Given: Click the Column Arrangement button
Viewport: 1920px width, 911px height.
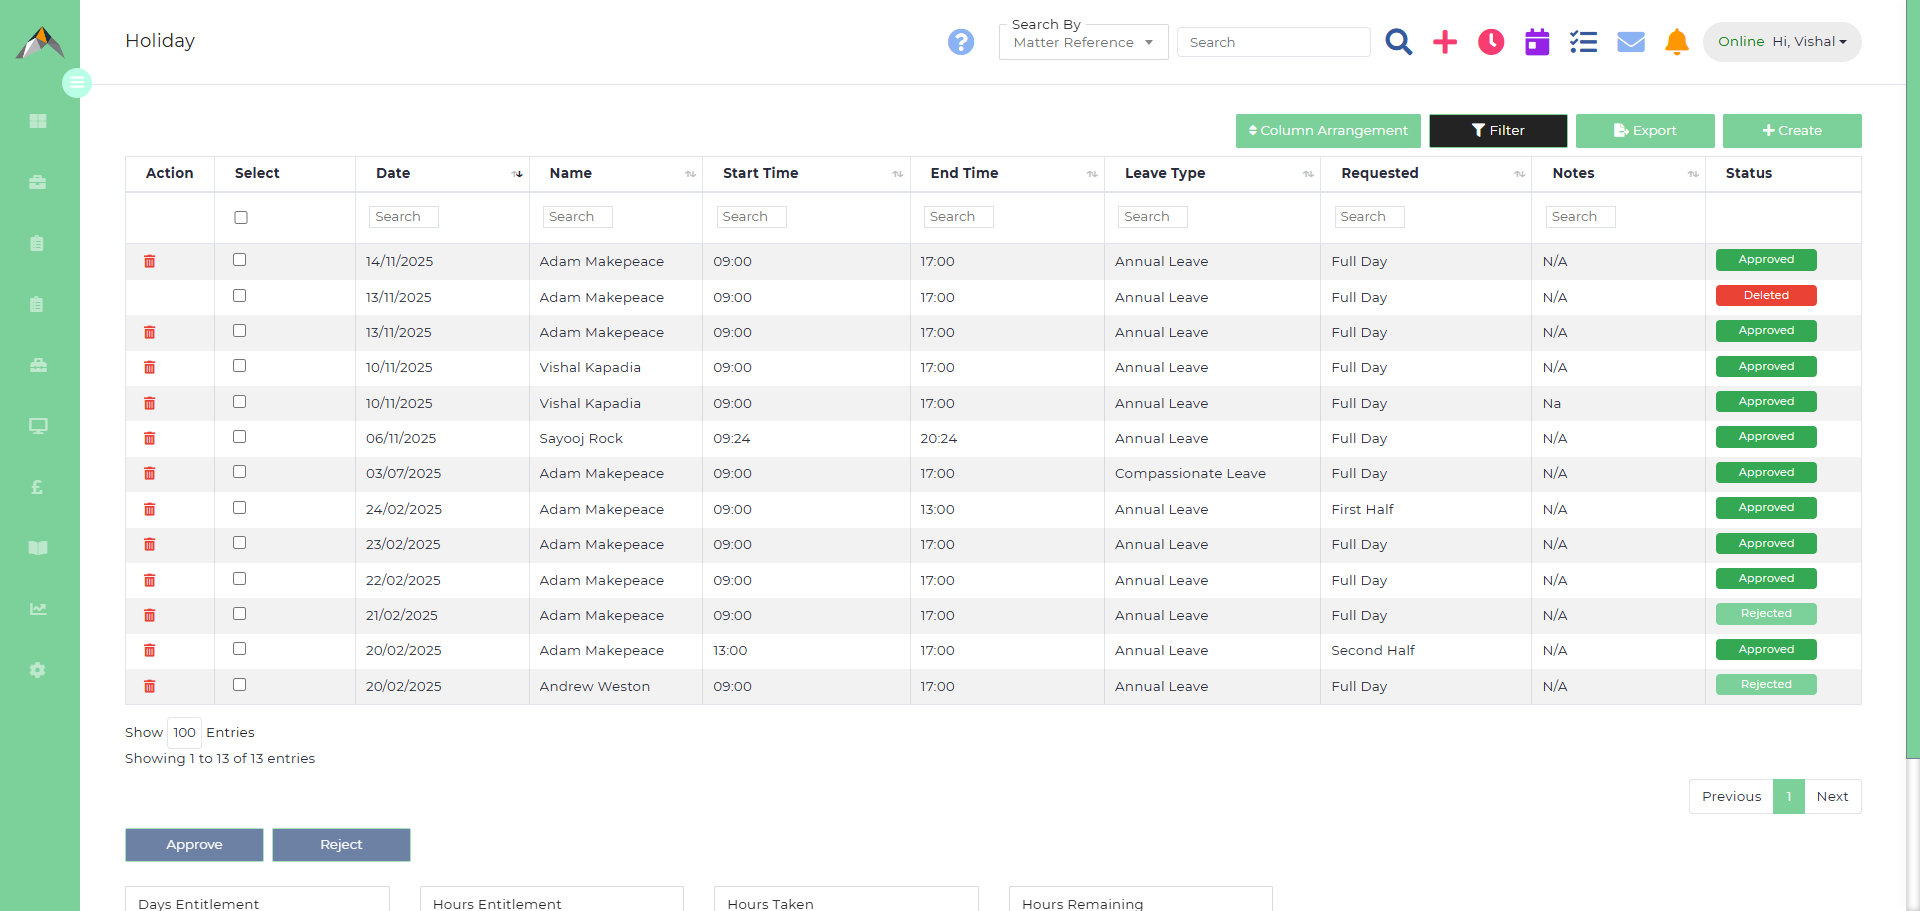Looking at the screenshot, I should (x=1328, y=131).
